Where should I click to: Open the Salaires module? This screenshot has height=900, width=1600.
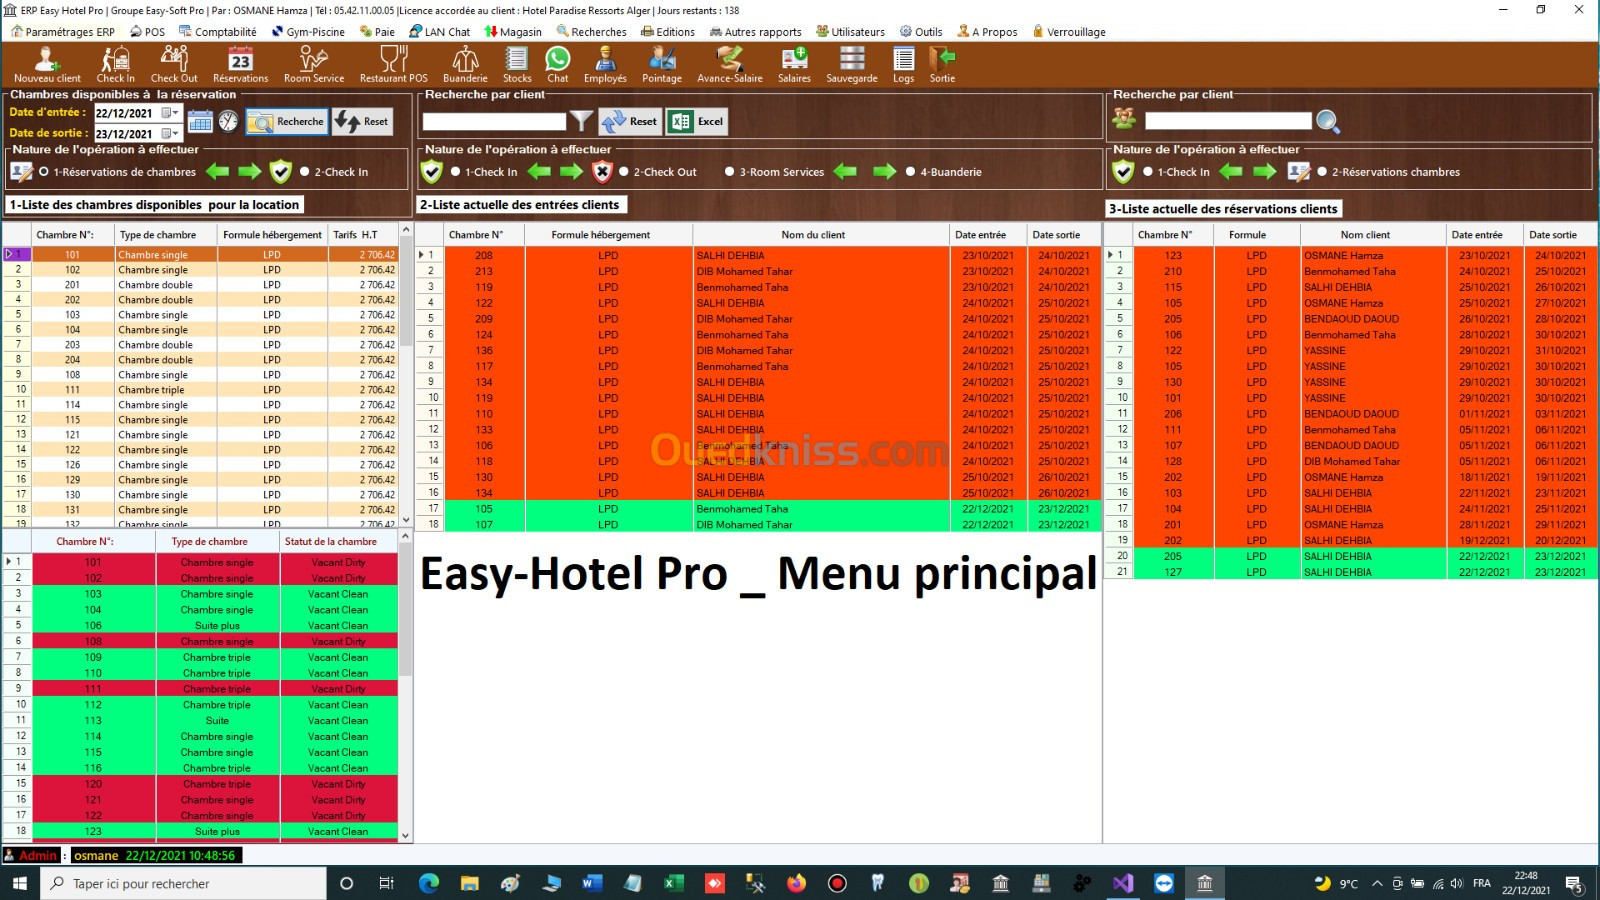pos(794,65)
